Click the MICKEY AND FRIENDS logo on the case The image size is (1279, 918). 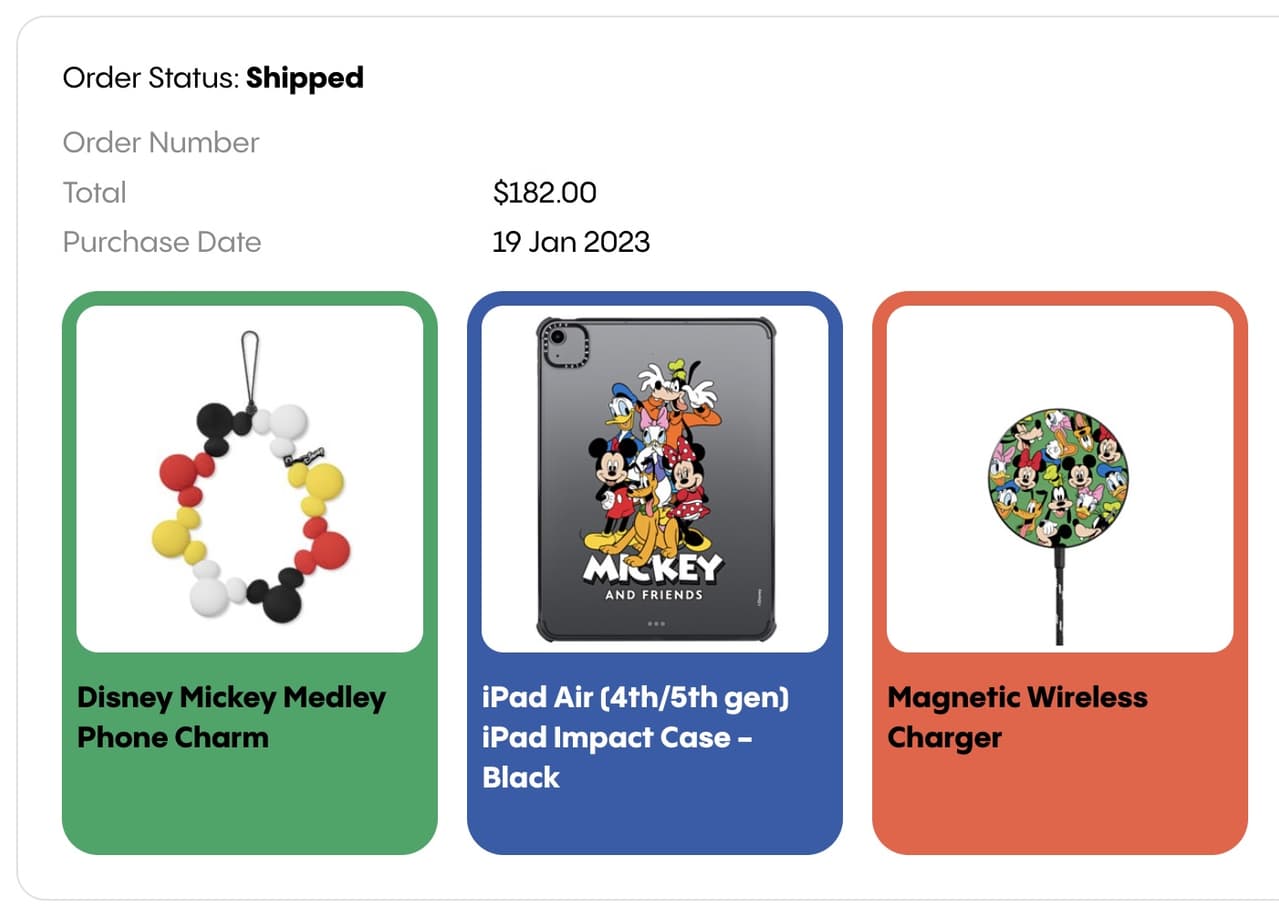[x=654, y=576]
